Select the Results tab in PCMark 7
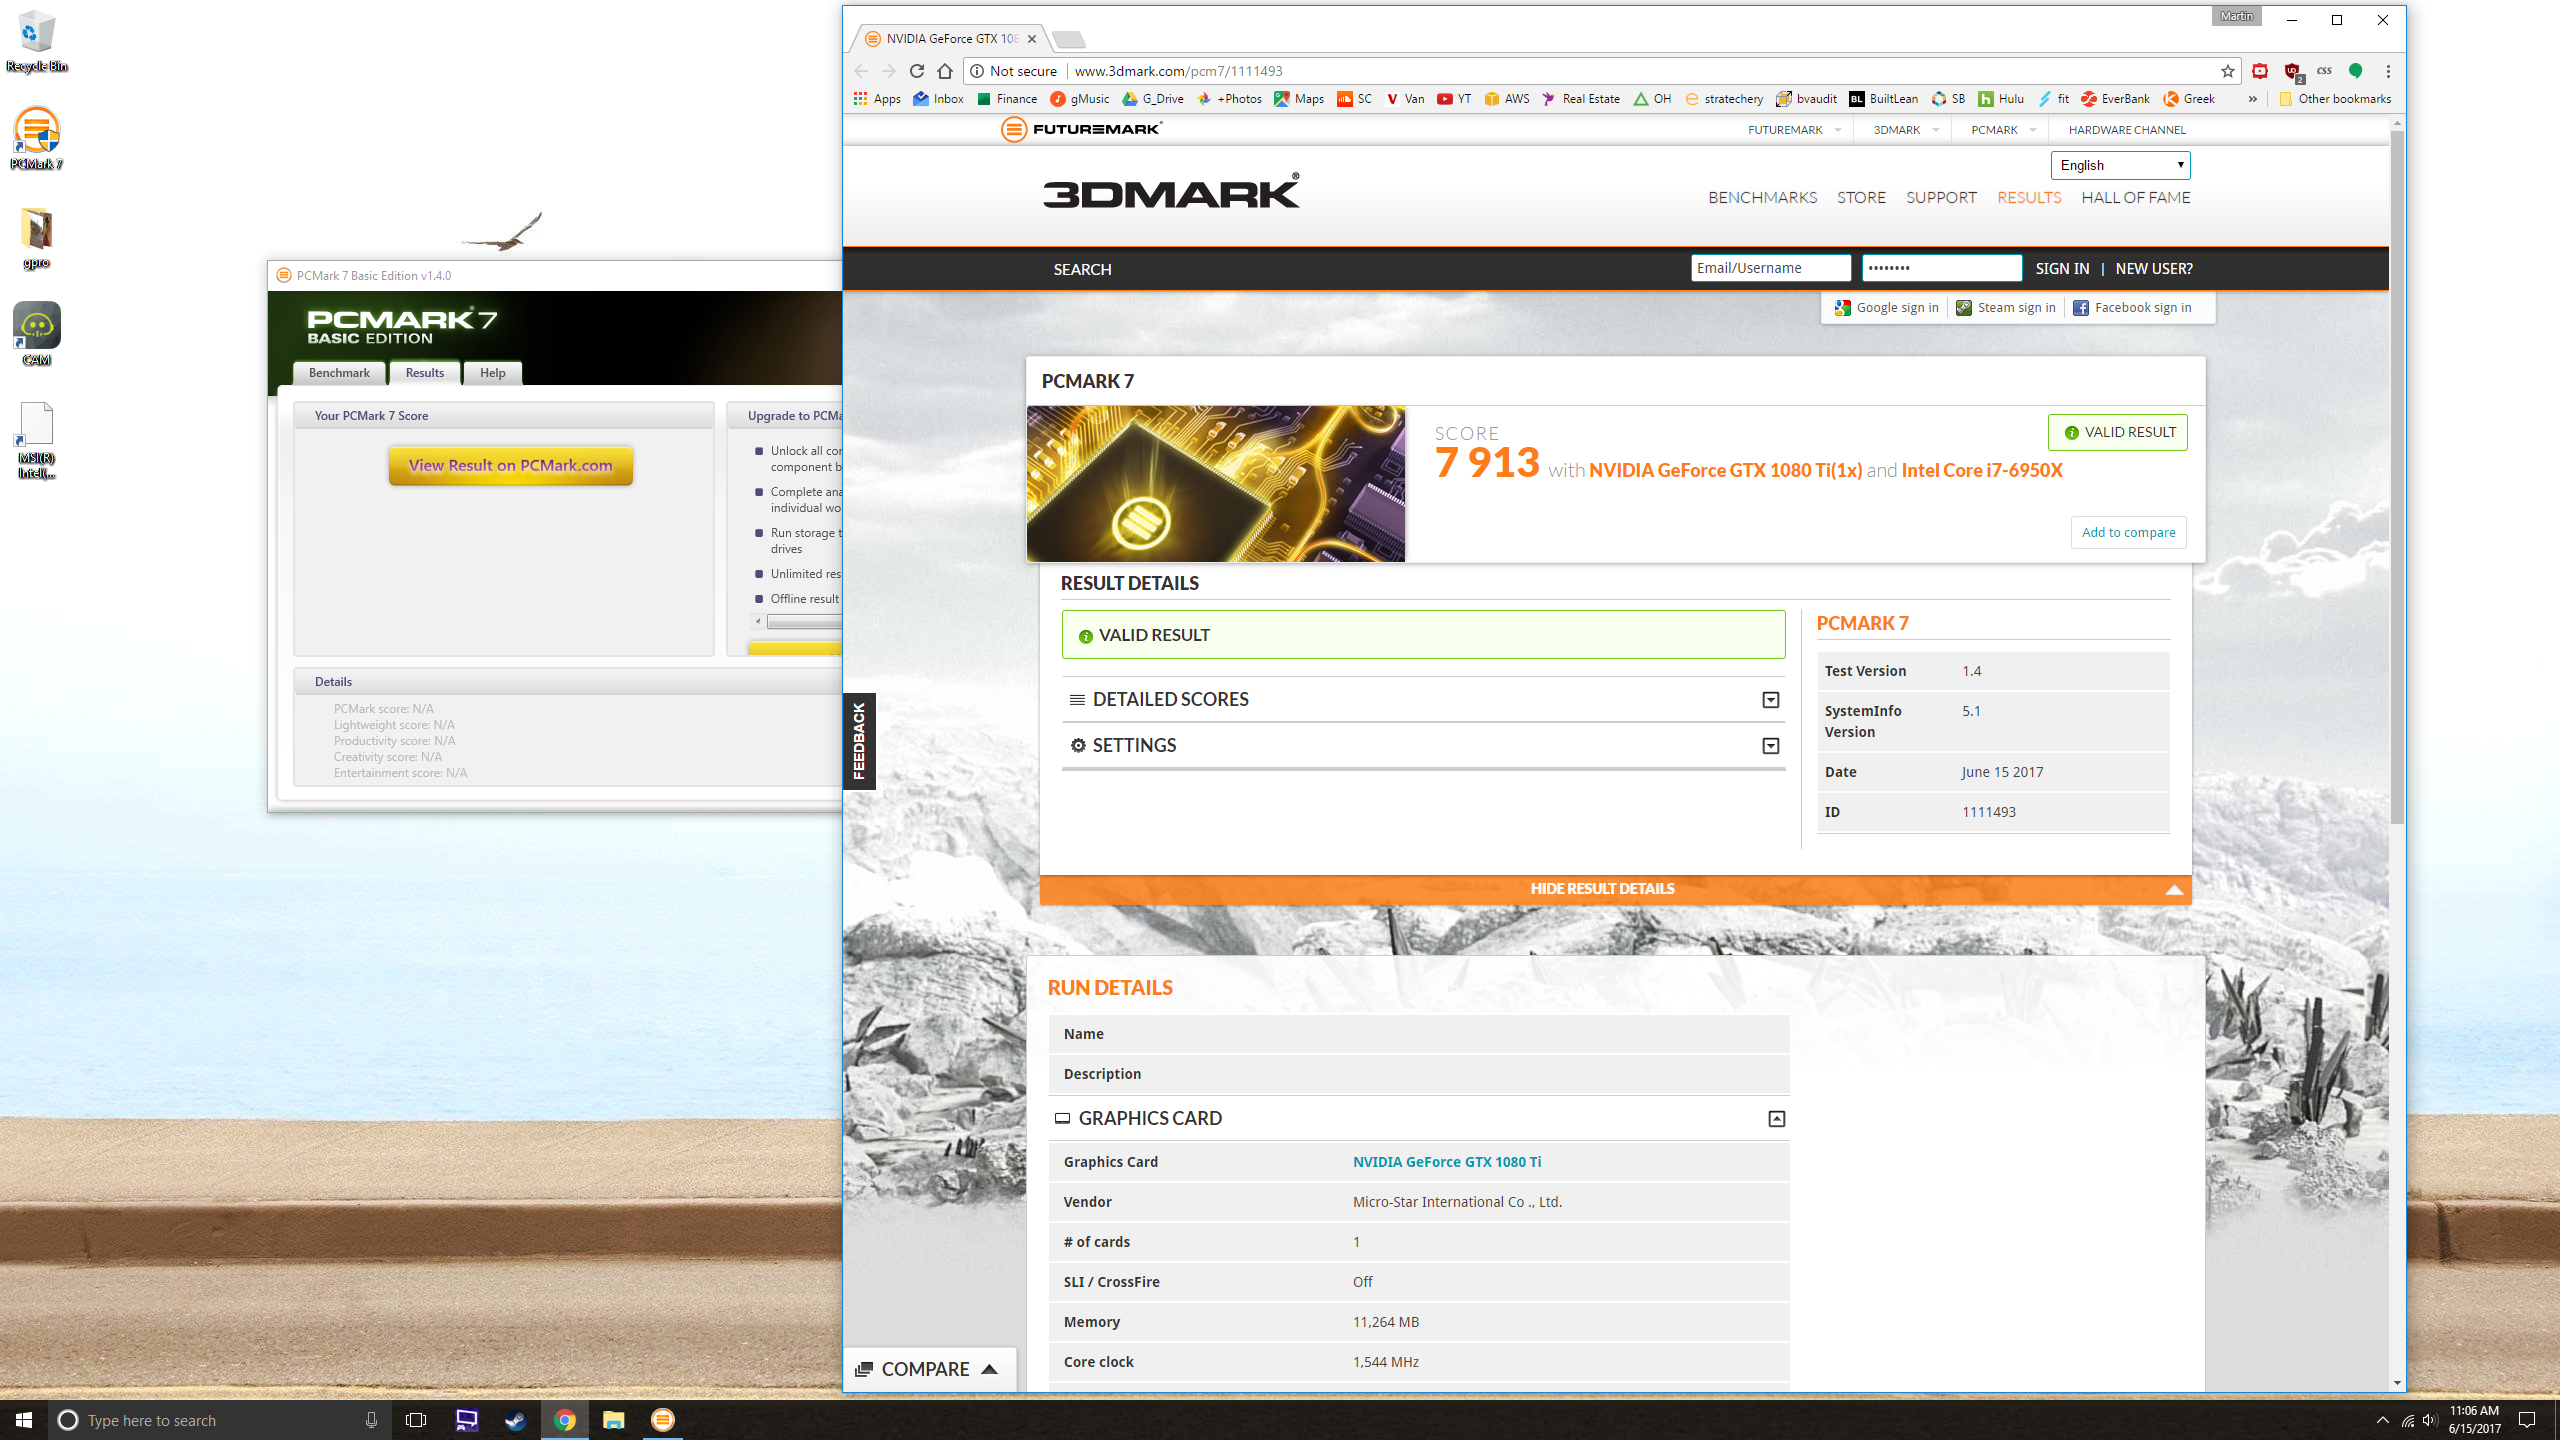This screenshot has width=2560, height=1440. click(x=425, y=373)
